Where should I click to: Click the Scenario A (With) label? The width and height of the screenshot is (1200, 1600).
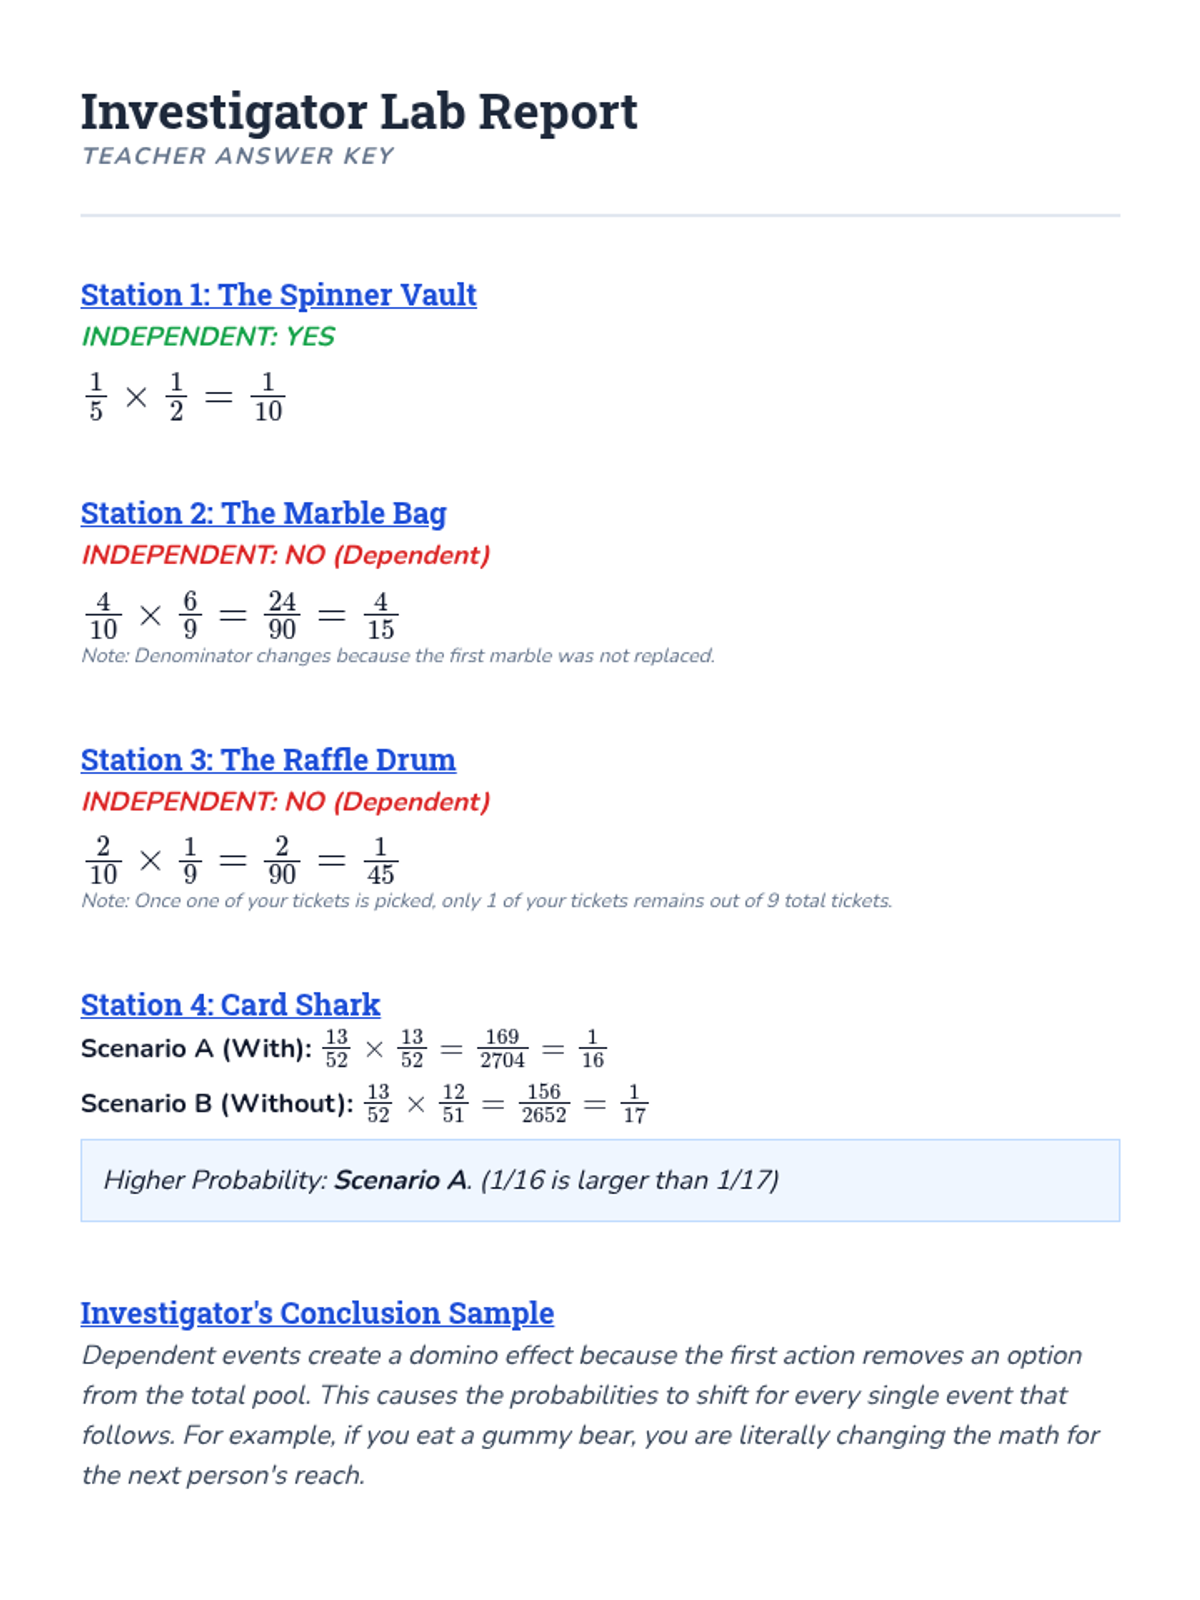(196, 1049)
